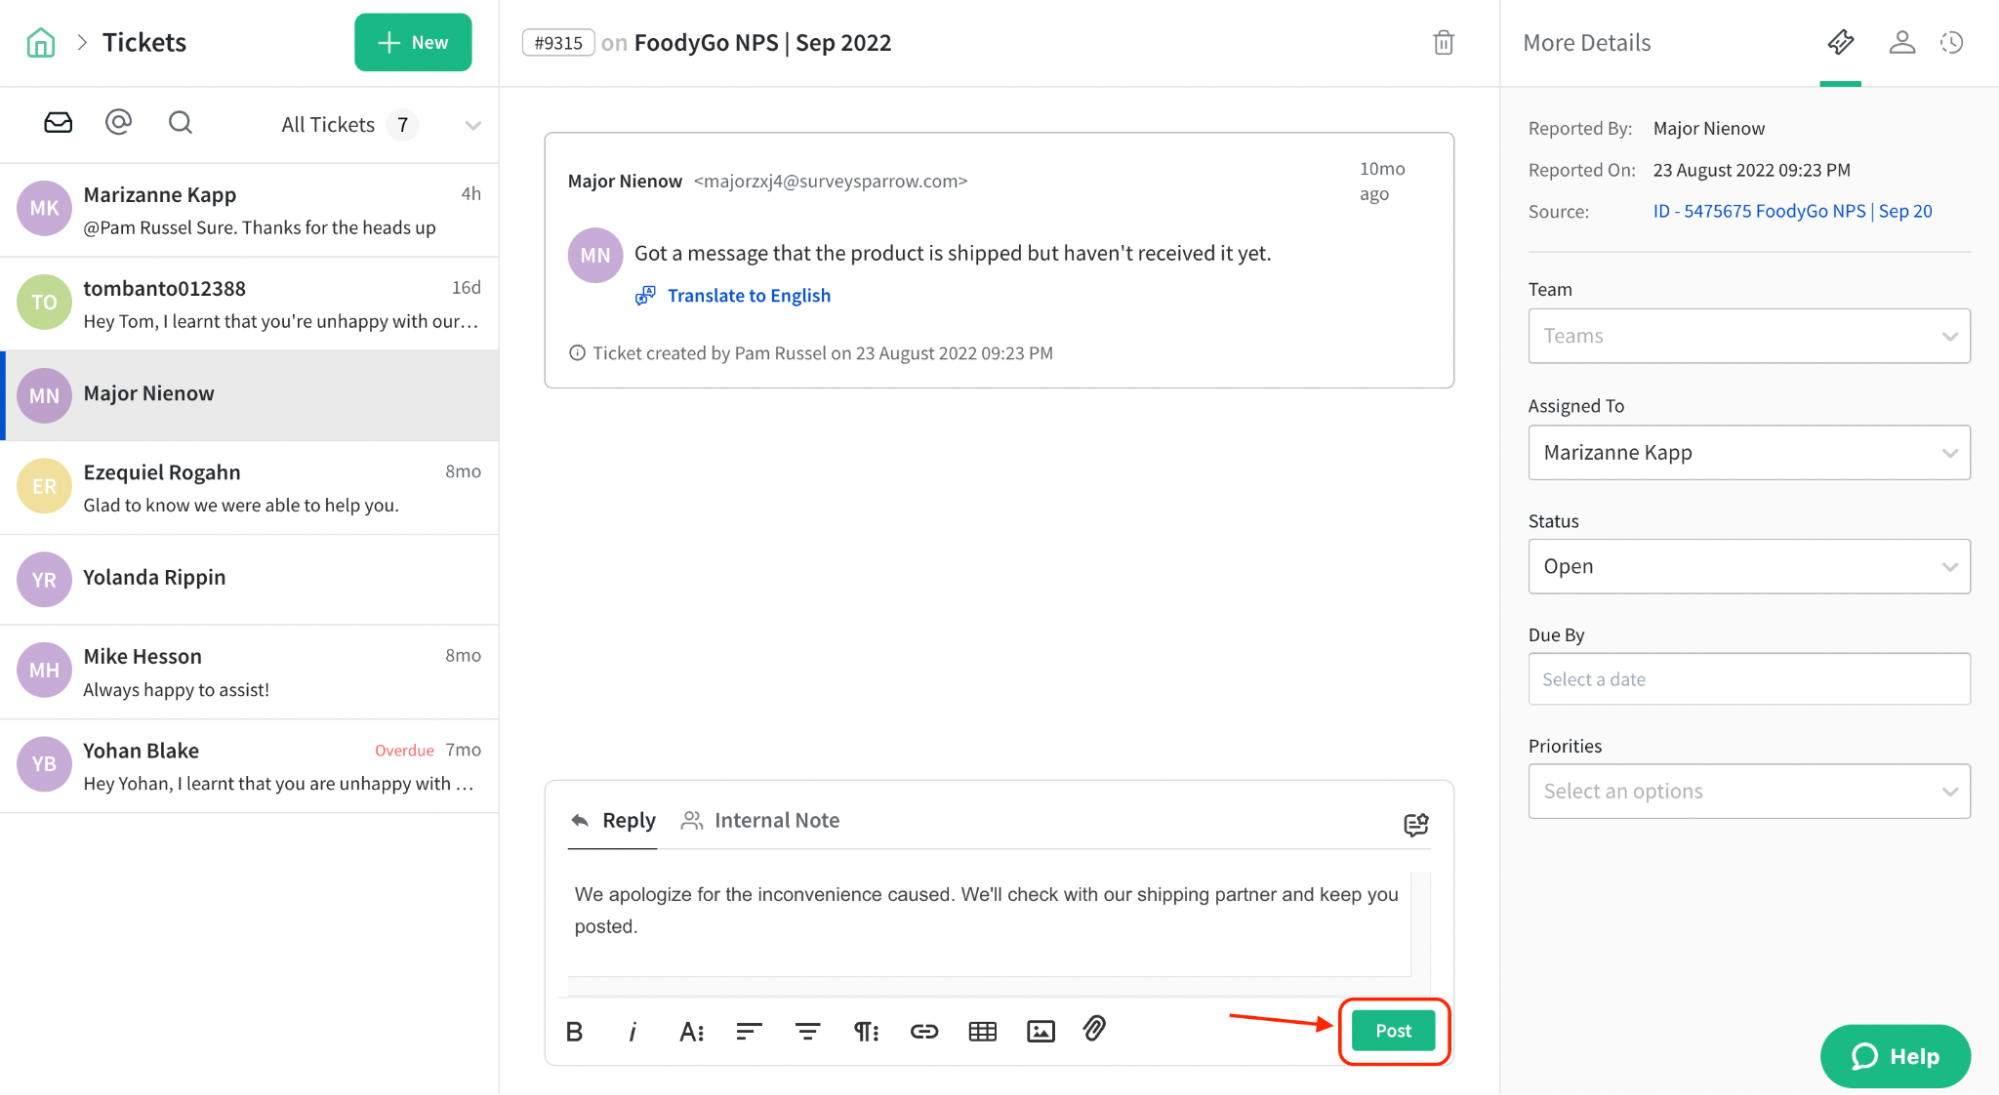Insert a hyperlink in the reply
This screenshot has height=1095, width=1999.
point(924,1031)
